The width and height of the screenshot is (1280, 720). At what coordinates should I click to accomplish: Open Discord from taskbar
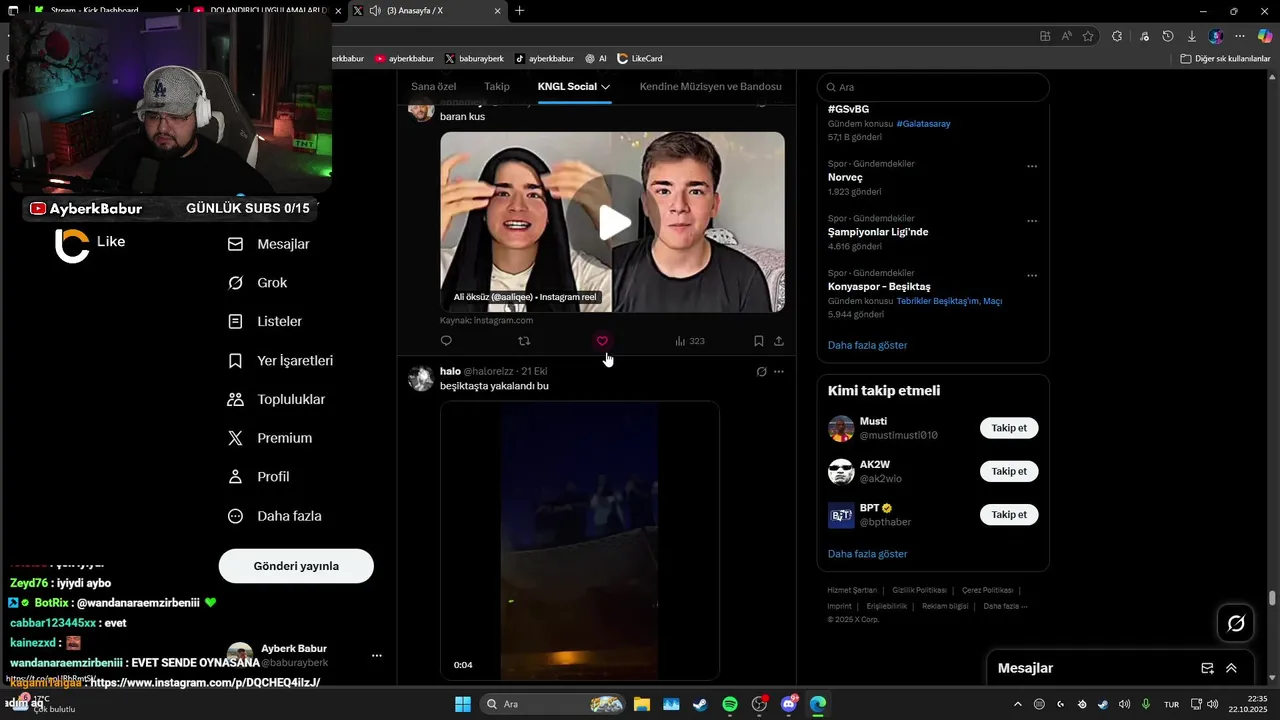(x=789, y=704)
